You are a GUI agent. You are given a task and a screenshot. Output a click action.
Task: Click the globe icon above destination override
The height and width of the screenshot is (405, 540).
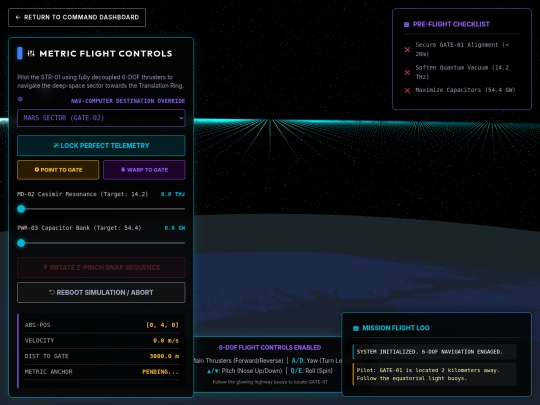click(20, 100)
